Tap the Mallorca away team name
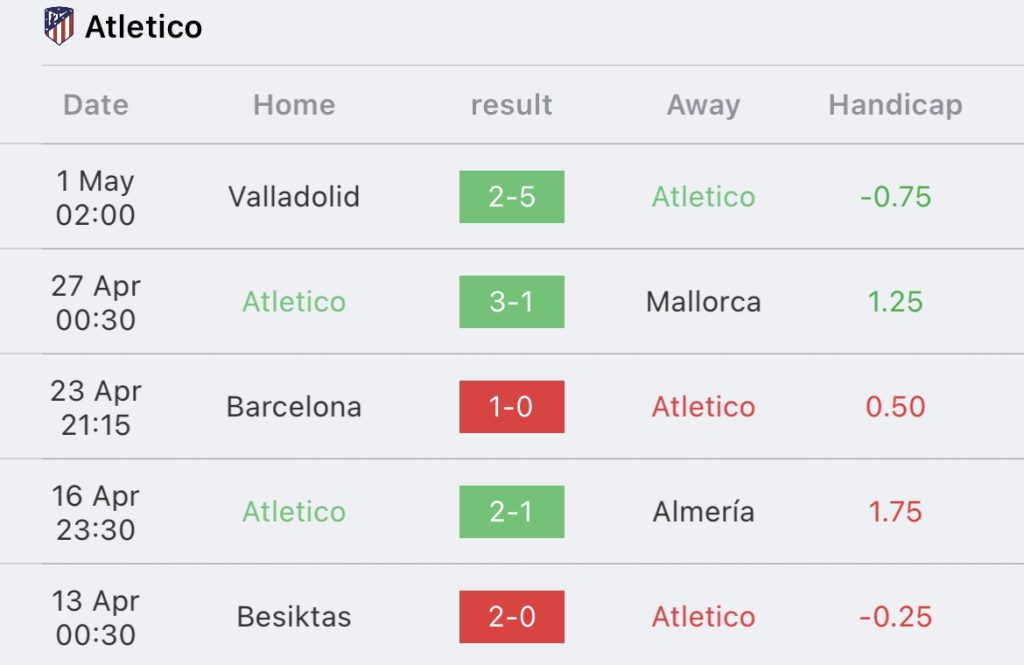 pos(703,302)
